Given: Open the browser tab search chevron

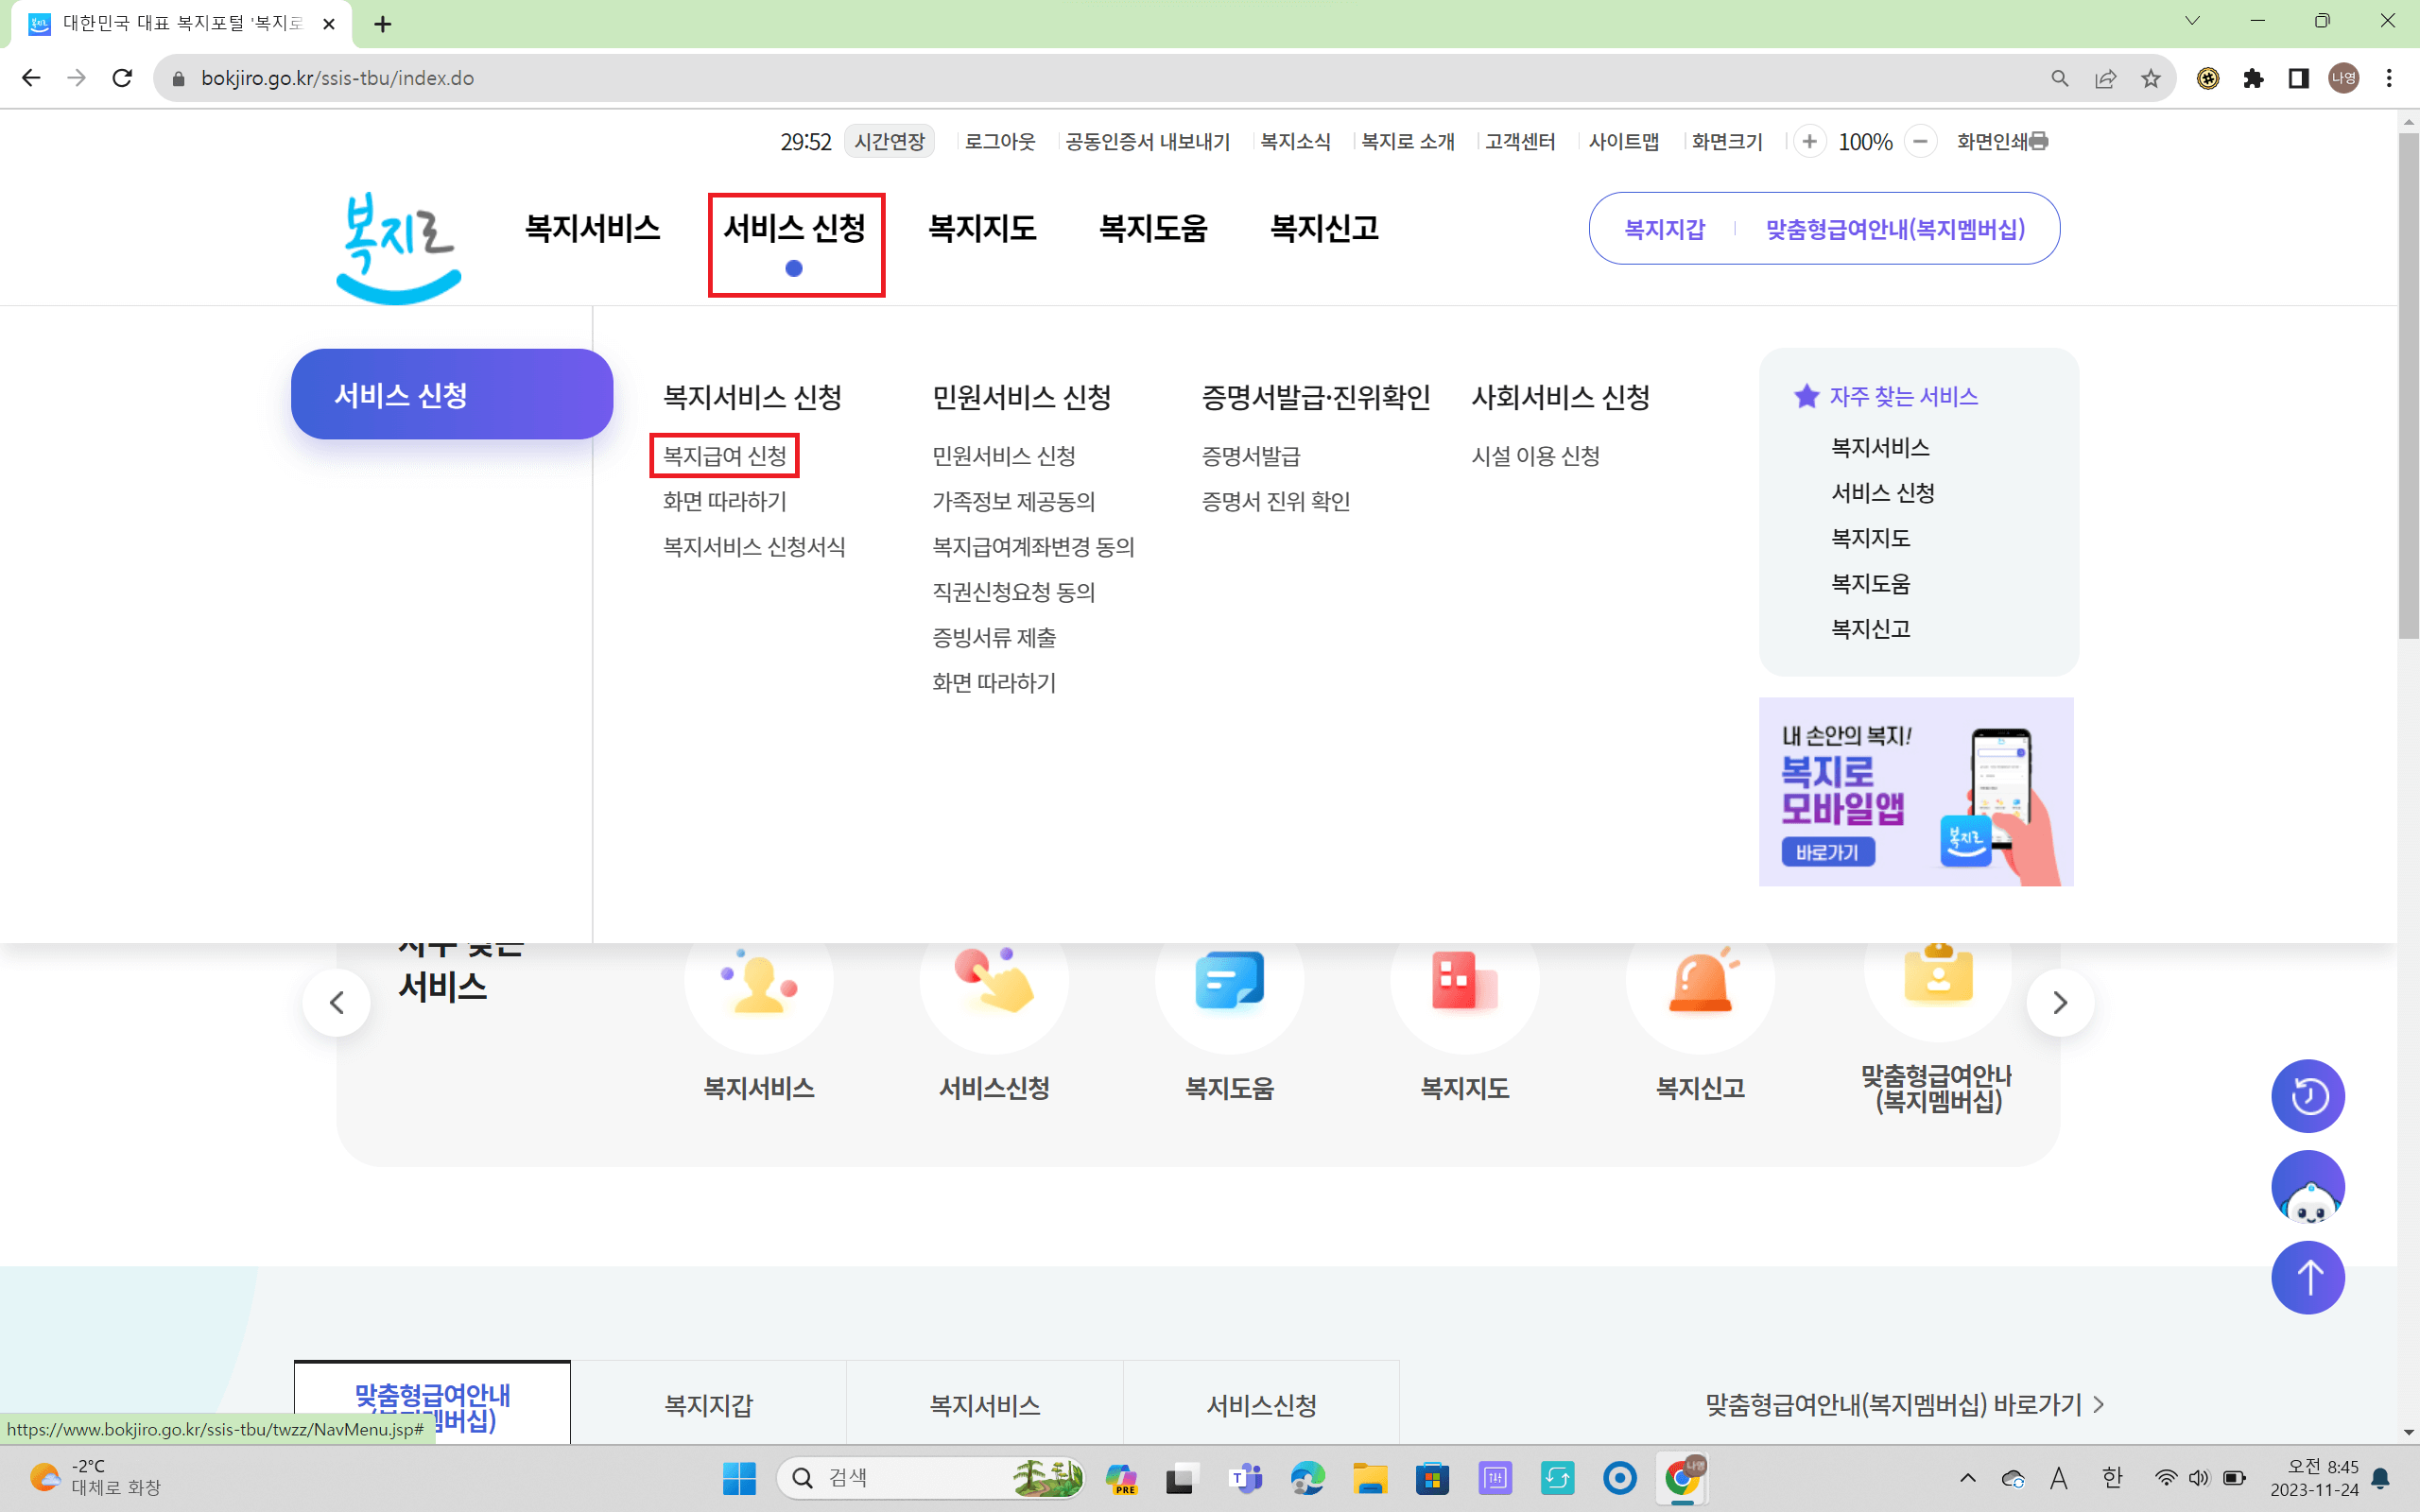Looking at the screenshot, I should pyautogui.click(x=2193, y=20).
